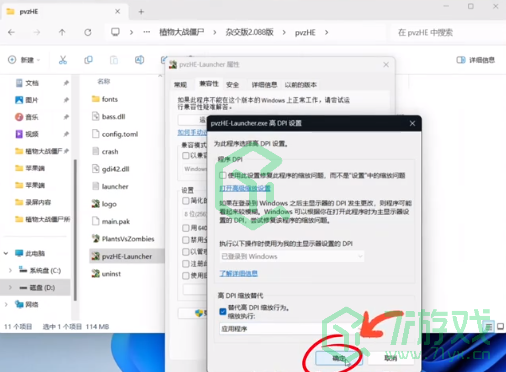Collapse 此电脑 tree node

(6, 253)
